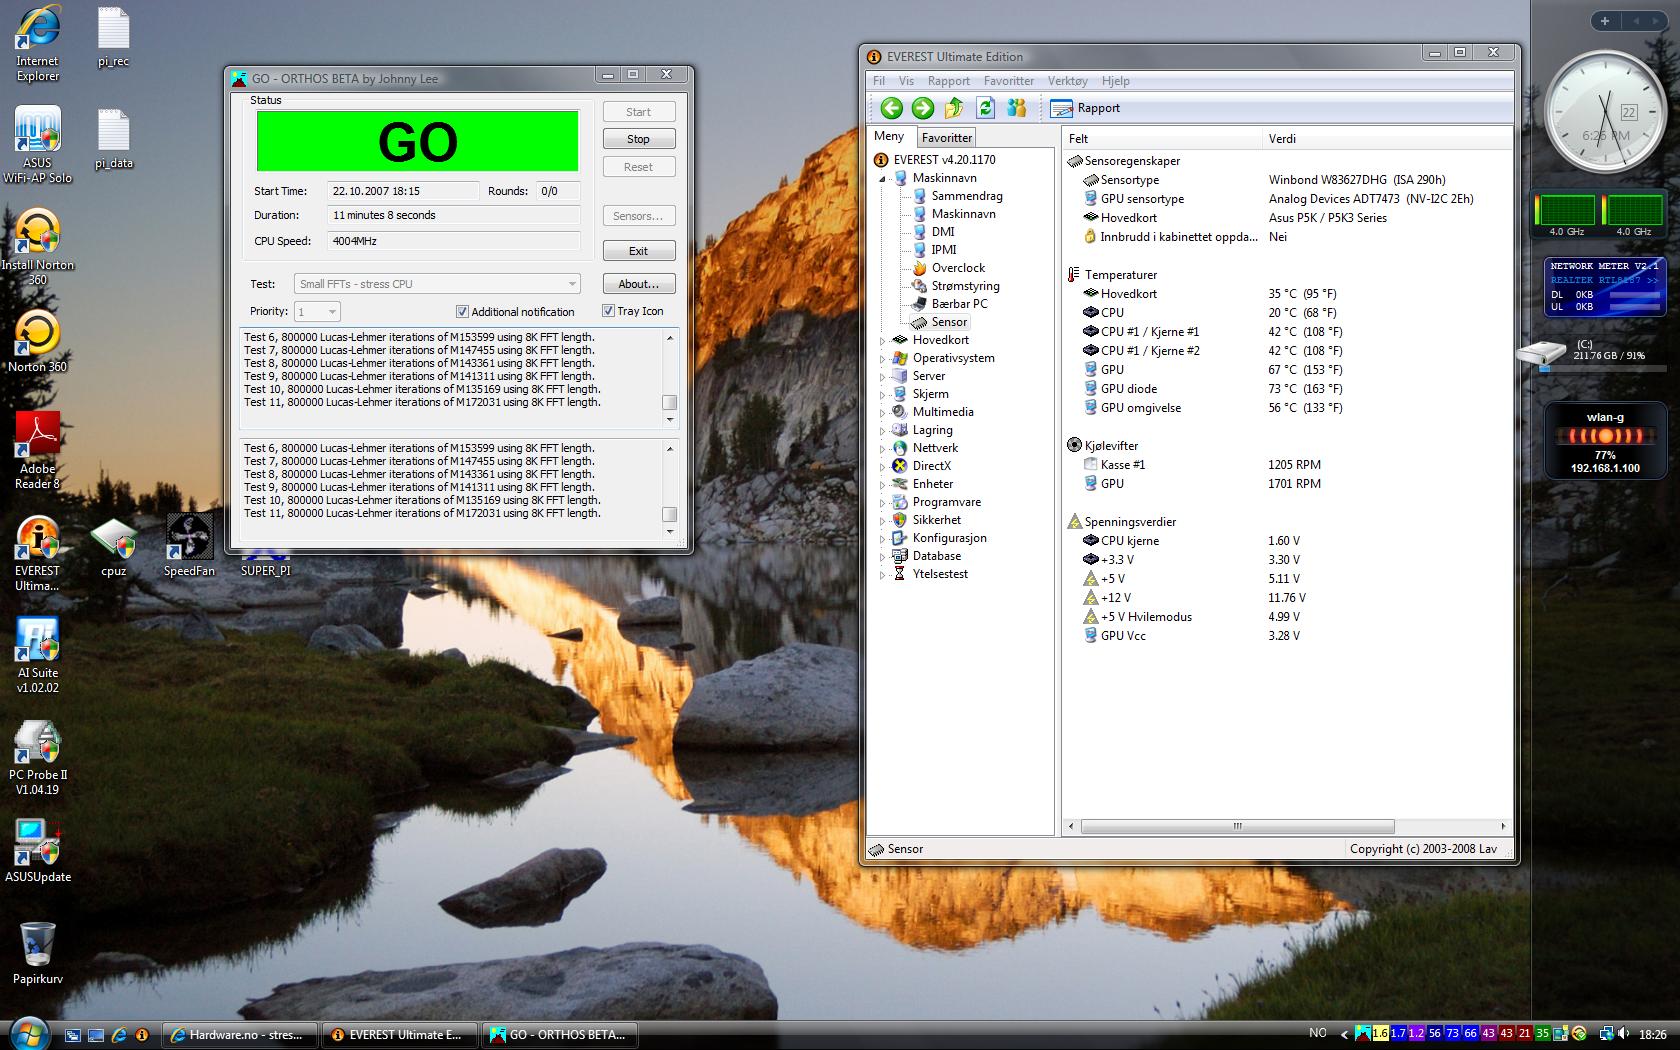Expand the Operativsystem tree node
This screenshot has height=1050, width=1680.
(883, 358)
